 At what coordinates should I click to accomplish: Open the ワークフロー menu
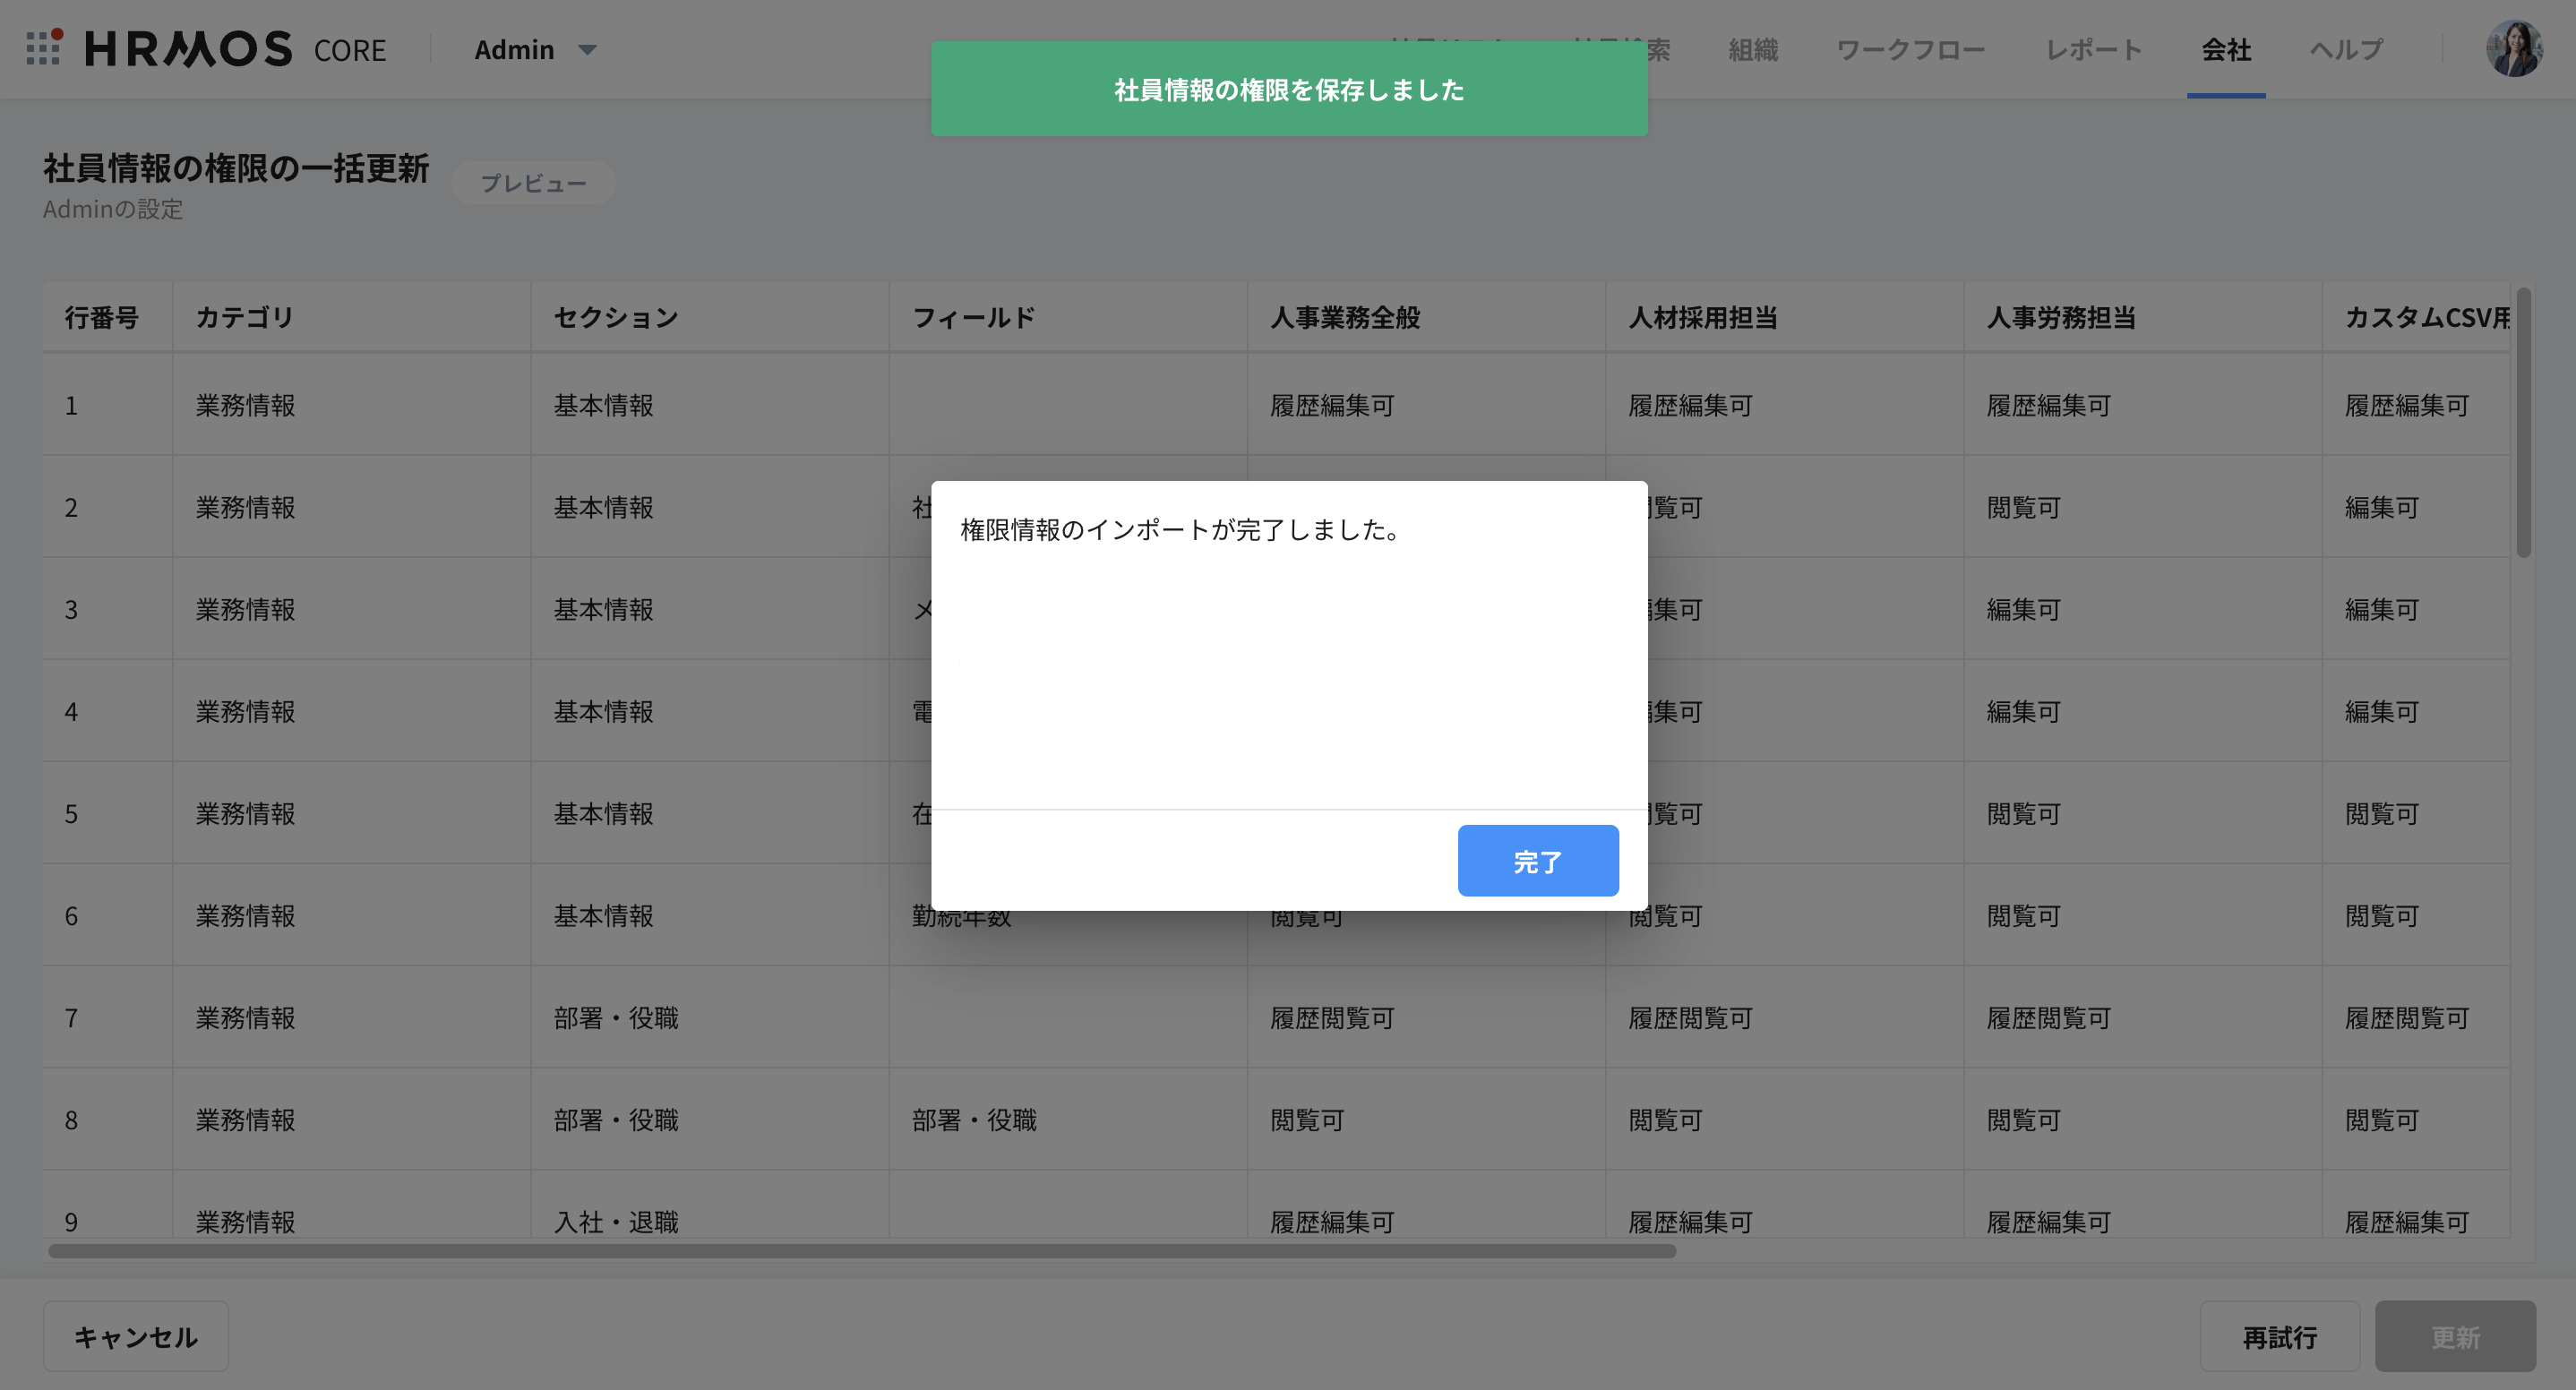(1911, 49)
